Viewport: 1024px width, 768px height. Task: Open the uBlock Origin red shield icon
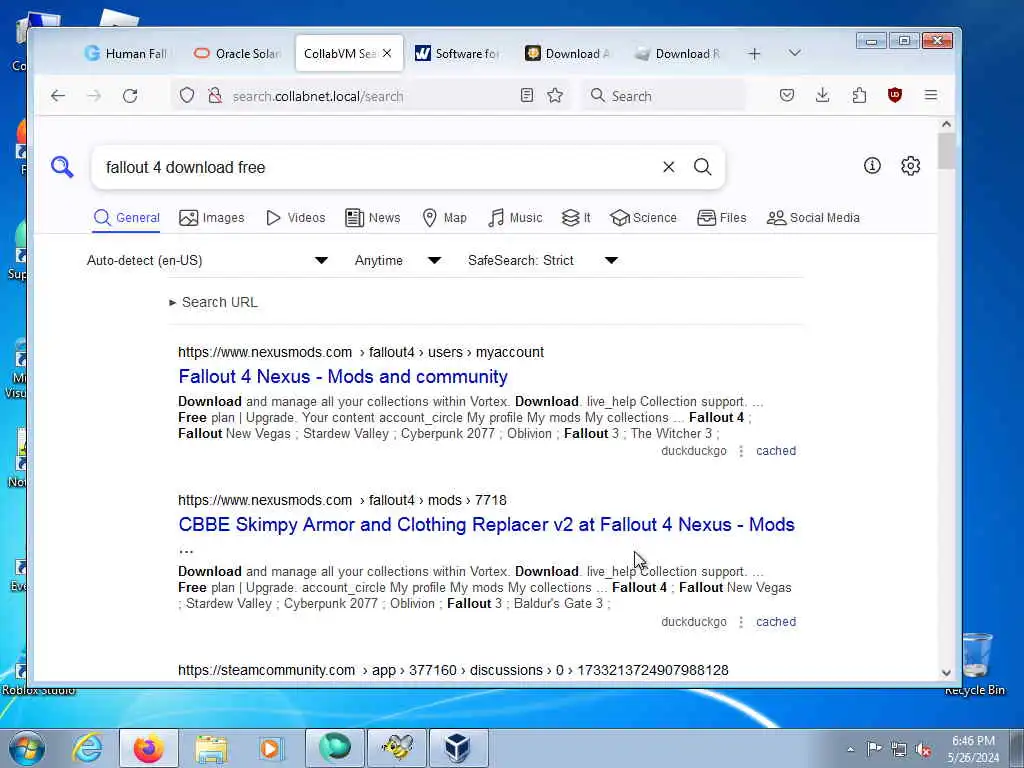[895, 95]
